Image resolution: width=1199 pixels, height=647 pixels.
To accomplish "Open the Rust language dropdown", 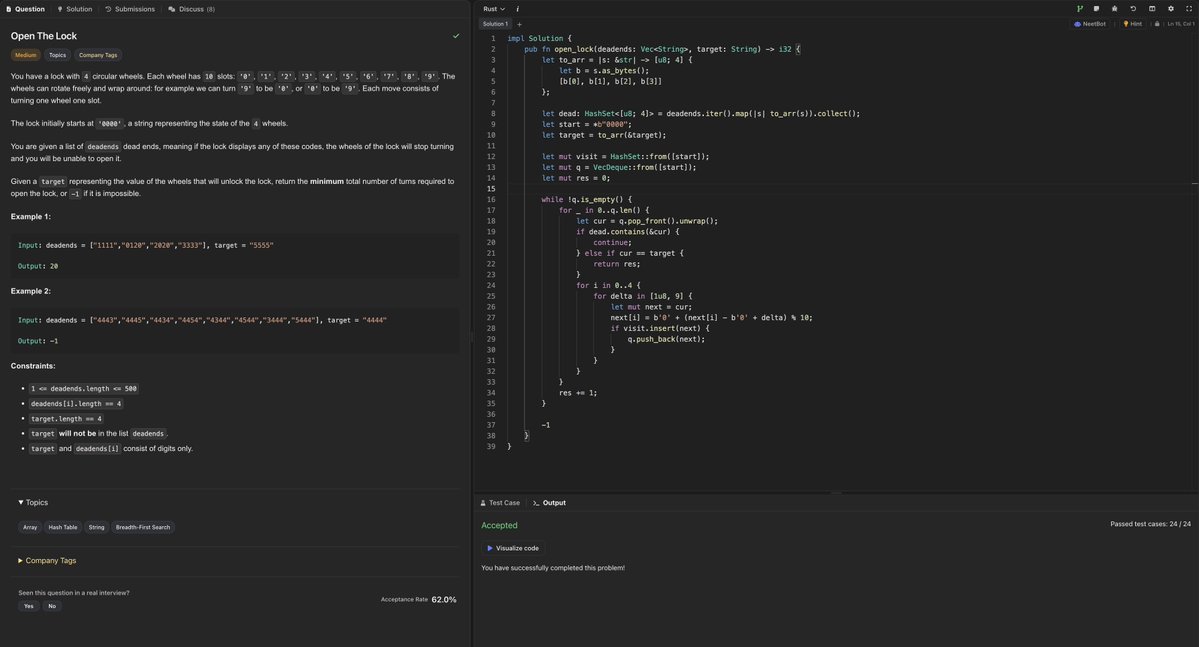I will point(493,9).
